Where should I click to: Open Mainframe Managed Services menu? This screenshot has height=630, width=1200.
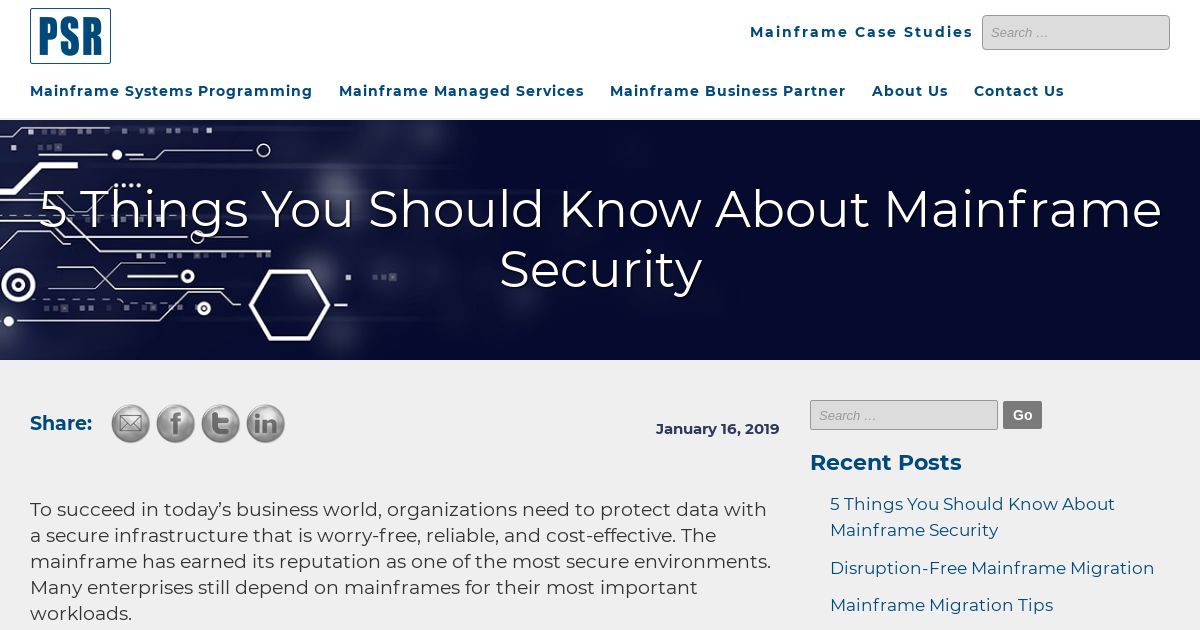pyautogui.click(x=461, y=91)
